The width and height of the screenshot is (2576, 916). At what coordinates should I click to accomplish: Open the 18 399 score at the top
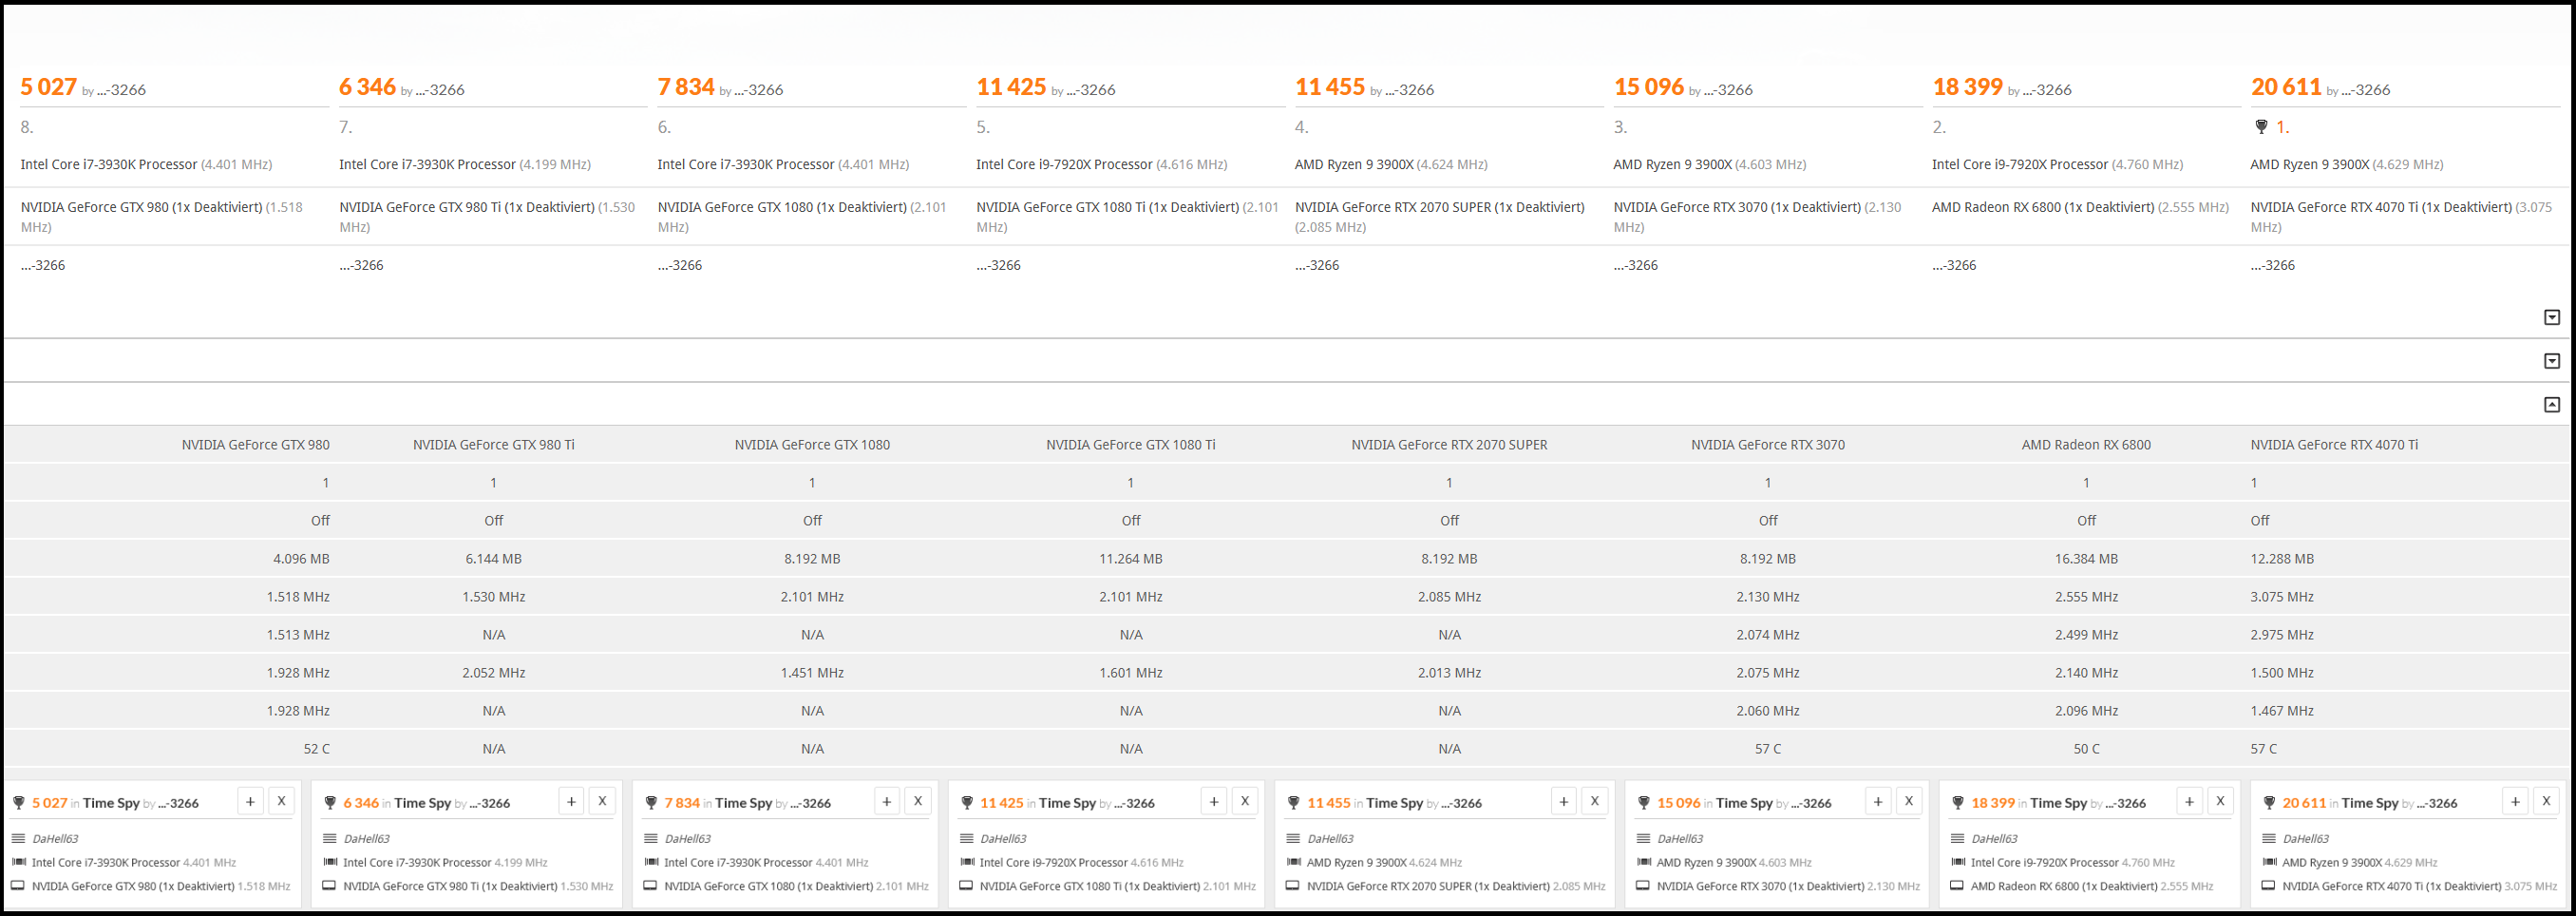(x=1967, y=87)
